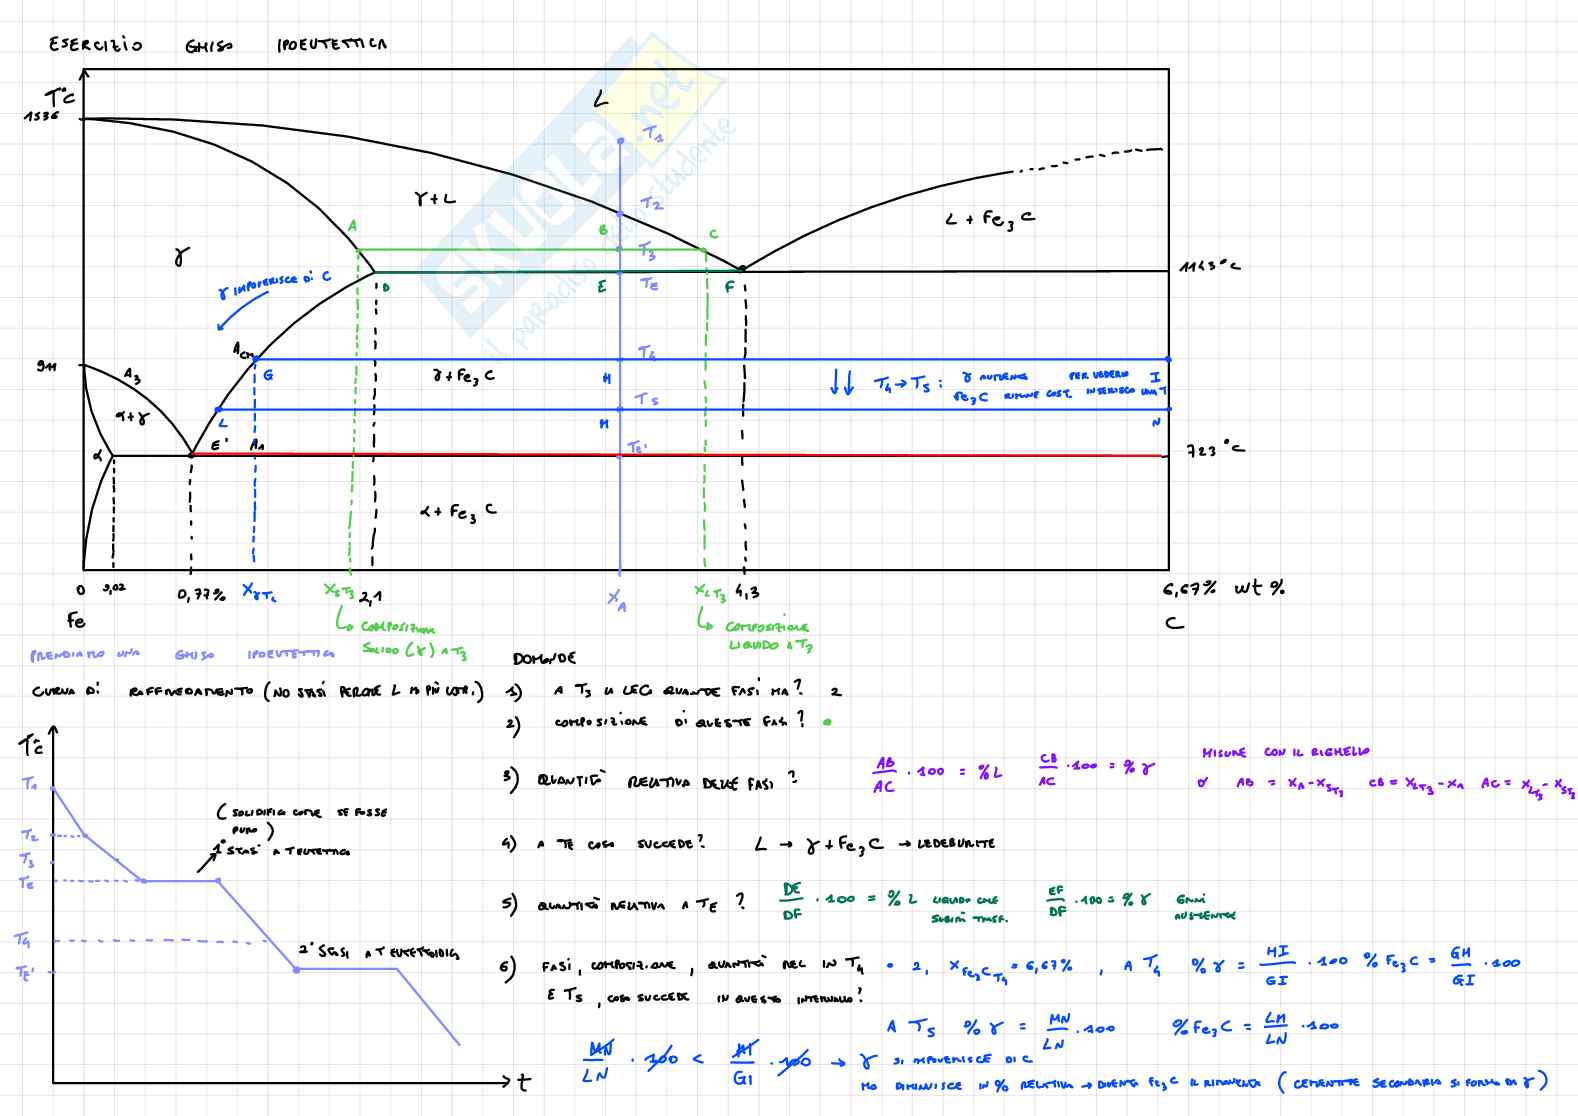Click the 911 temperature label

(x=47, y=366)
